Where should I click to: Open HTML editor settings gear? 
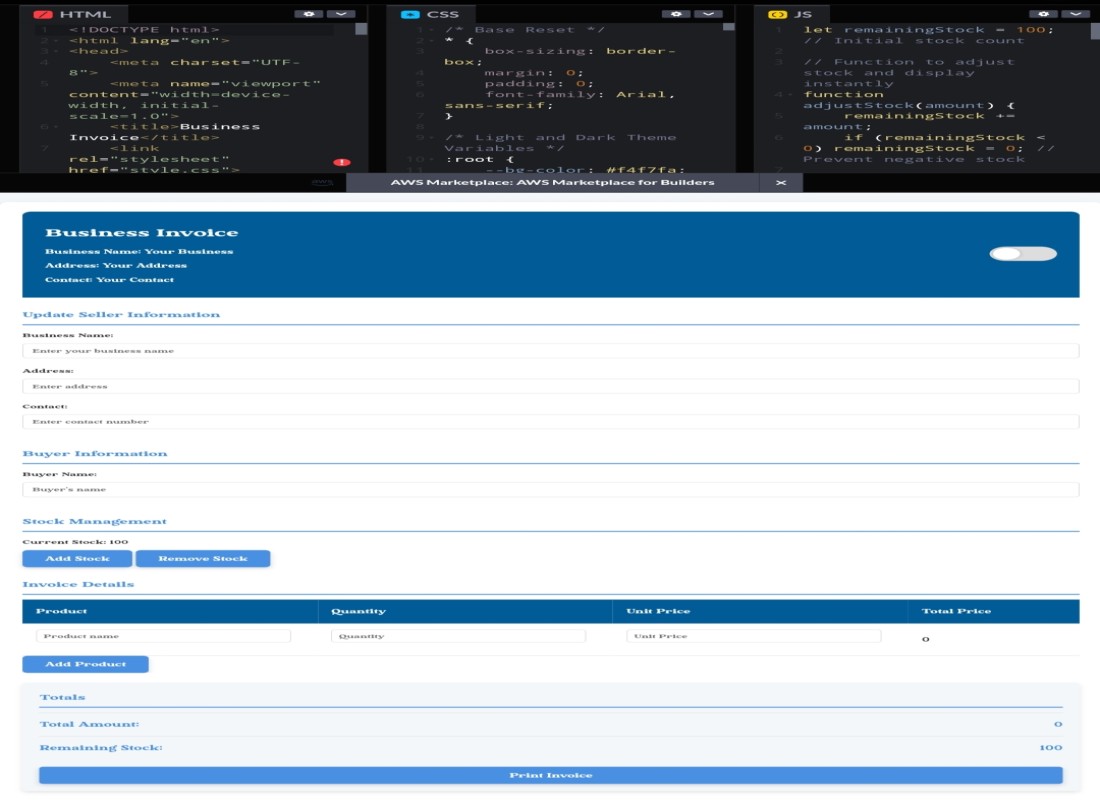tap(309, 13)
